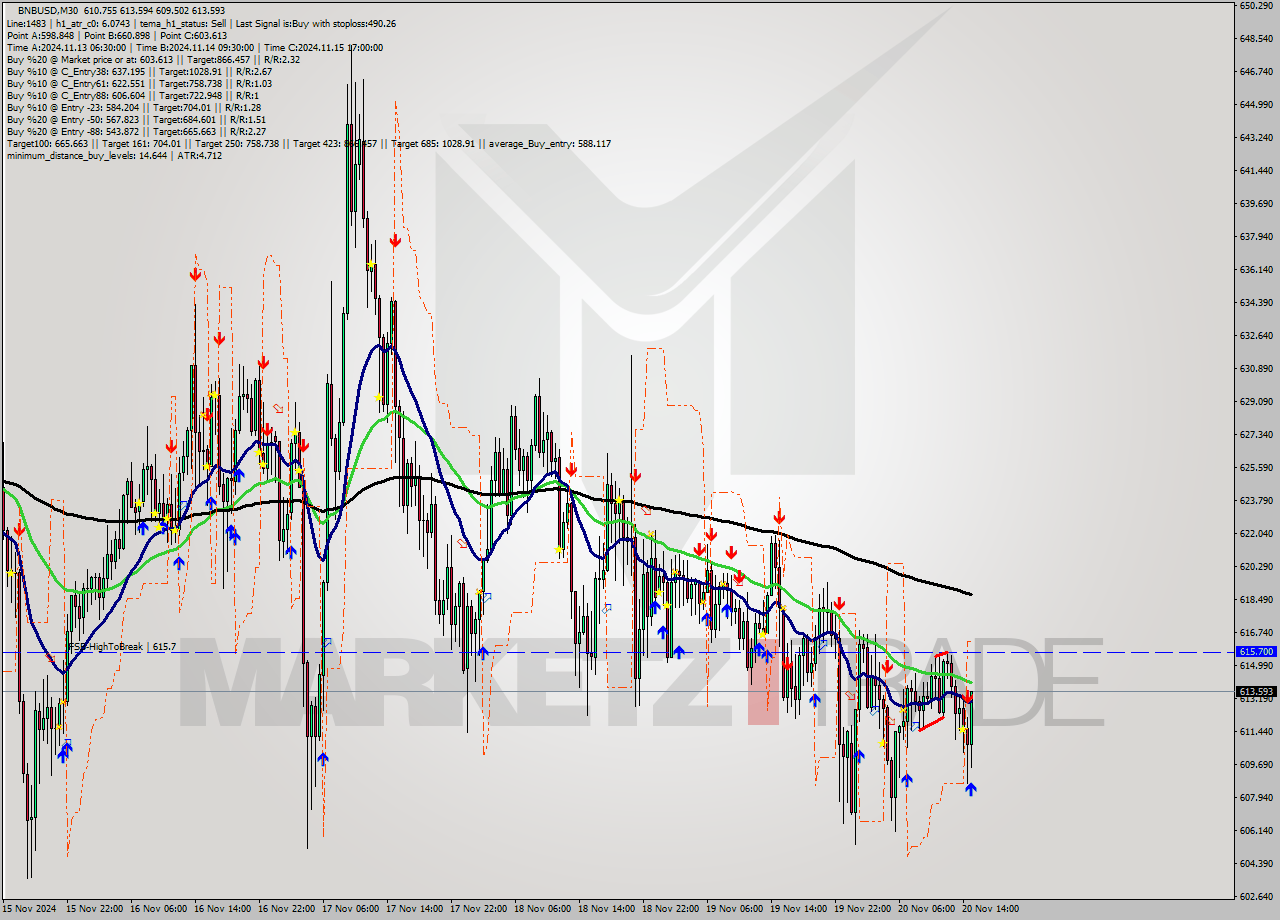
Task: Click the BNBUSD,M30 symbol title
Action: point(48,11)
